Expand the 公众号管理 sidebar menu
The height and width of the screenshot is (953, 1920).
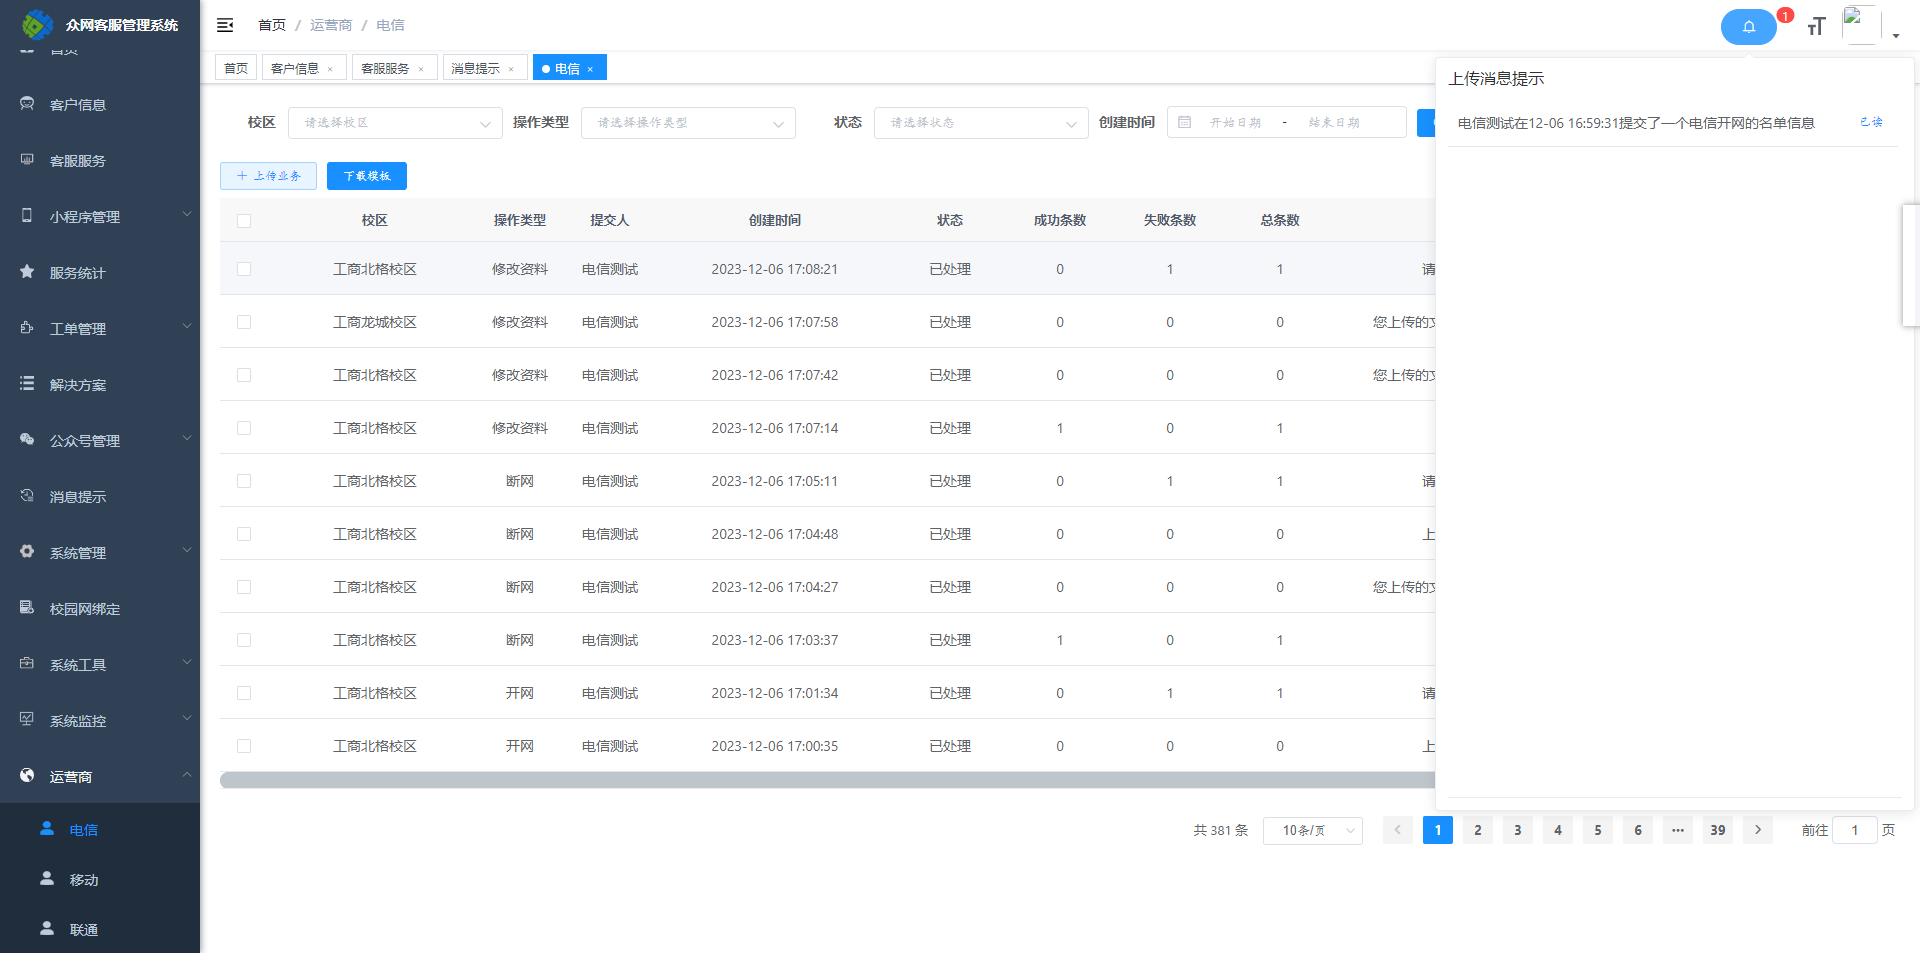click(186, 438)
